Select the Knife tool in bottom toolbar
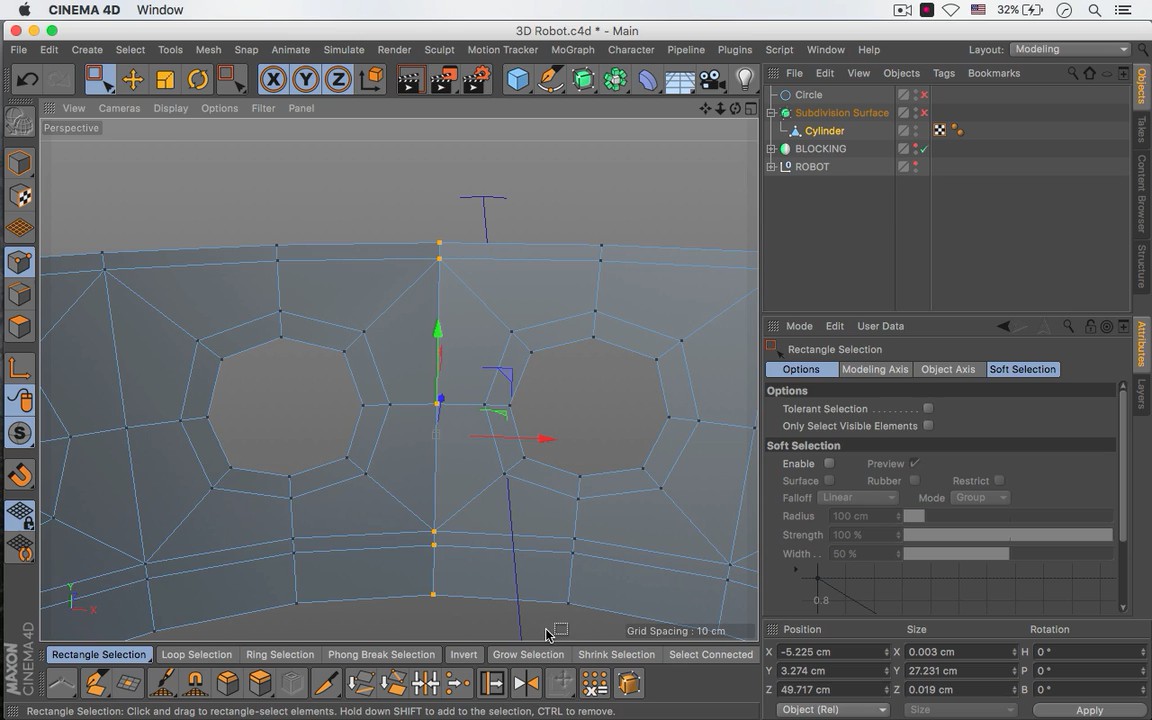1152x720 pixels. pyautogui.click(x=326, y=684)
